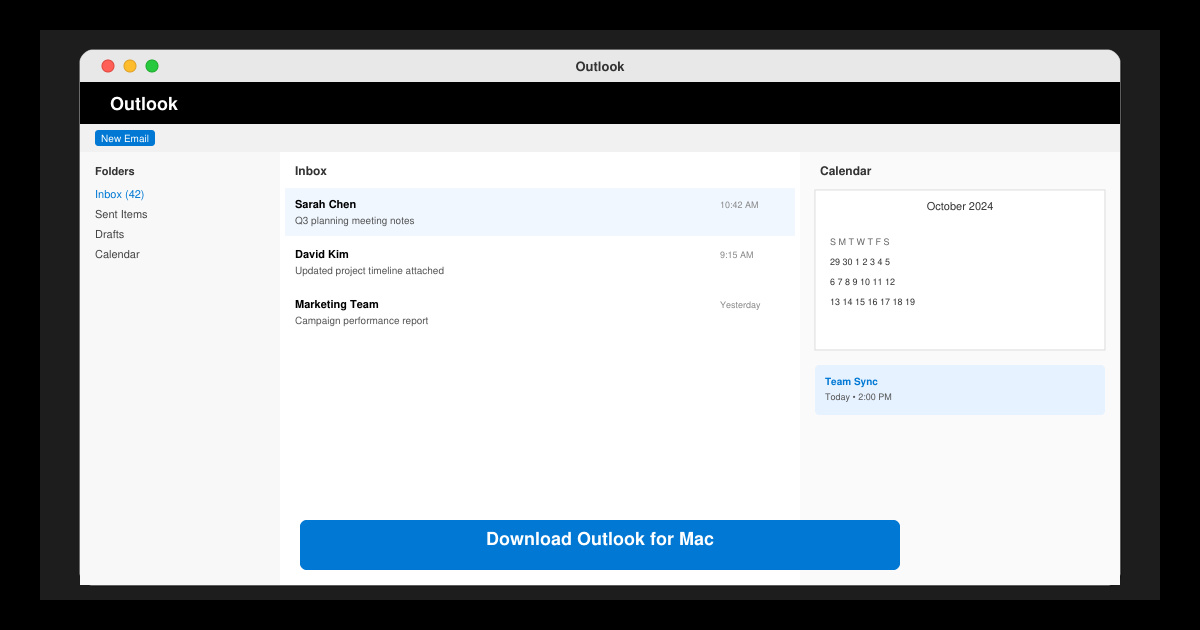This screenshot has width=1200, height=630.
Task: Click the Inbox heading above message list
Action: (311, 171)
